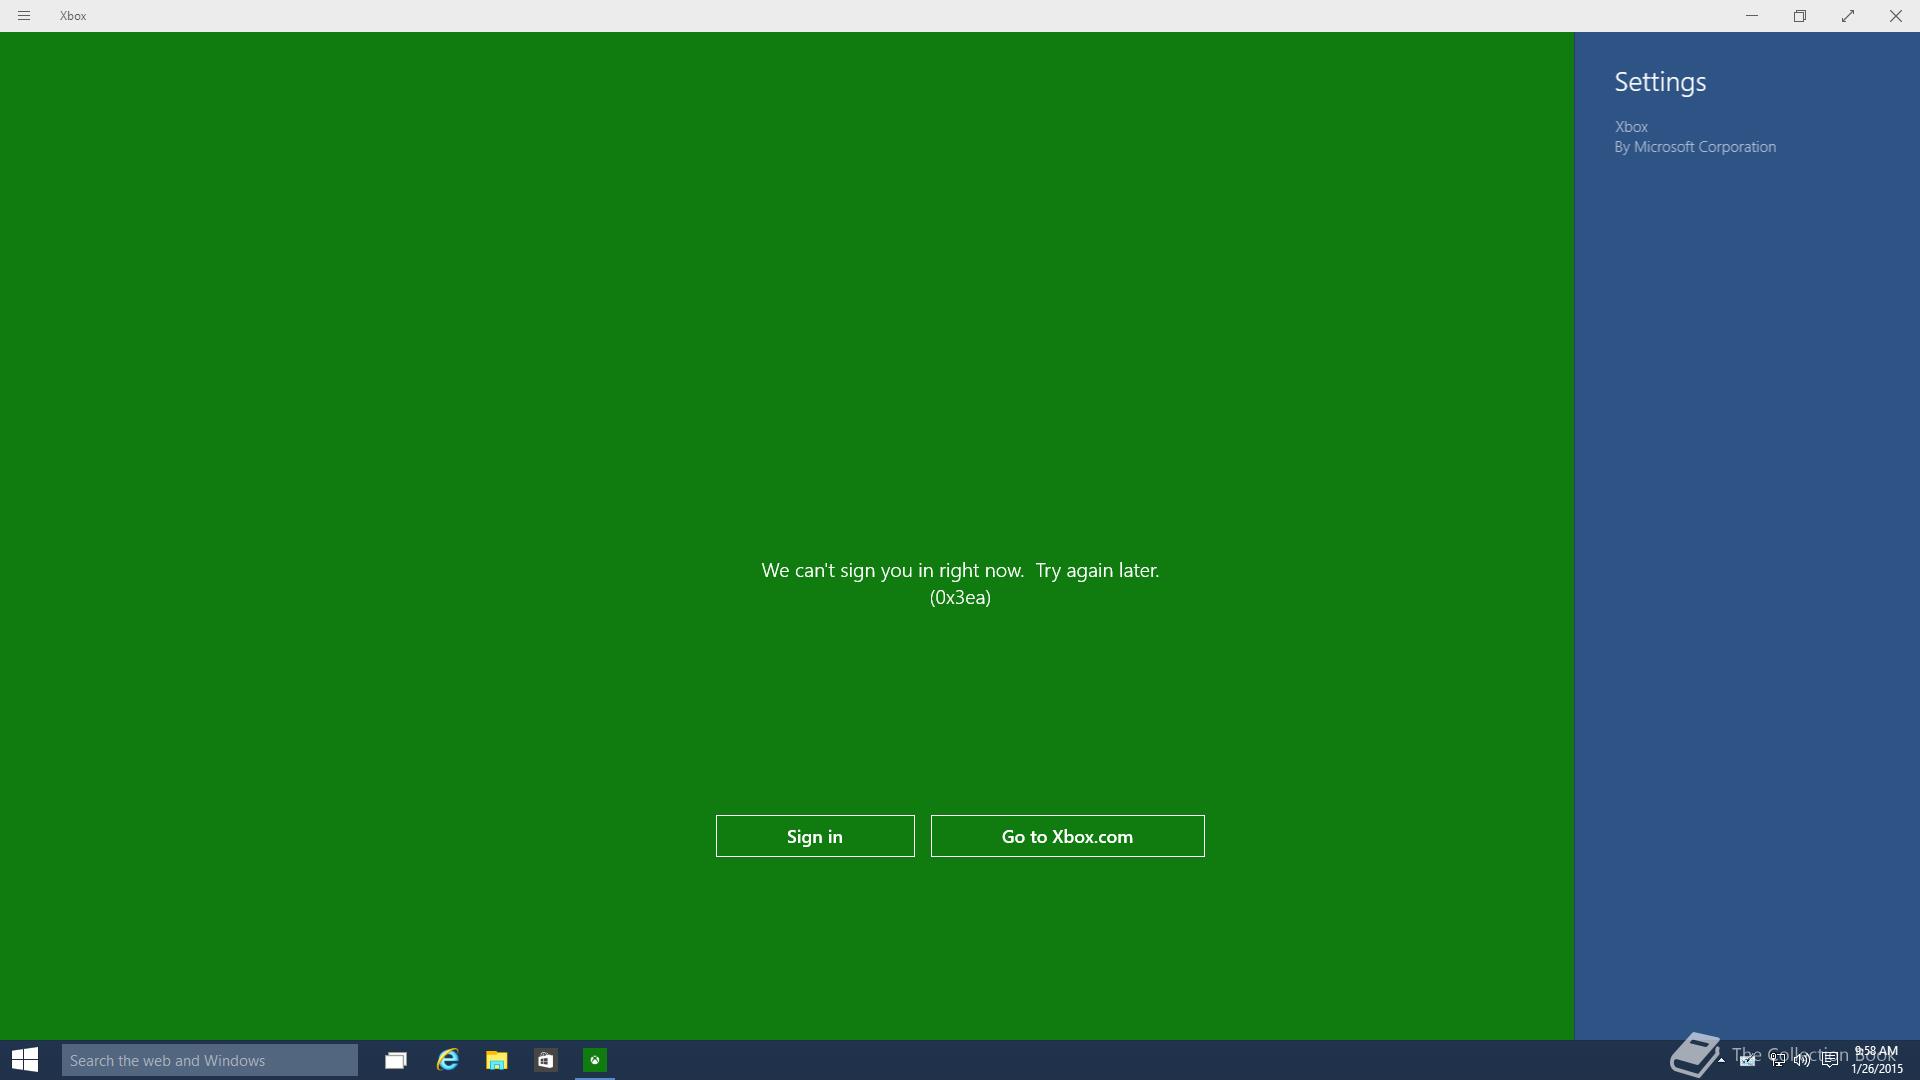Click the Sign in button

click(815, 836)
